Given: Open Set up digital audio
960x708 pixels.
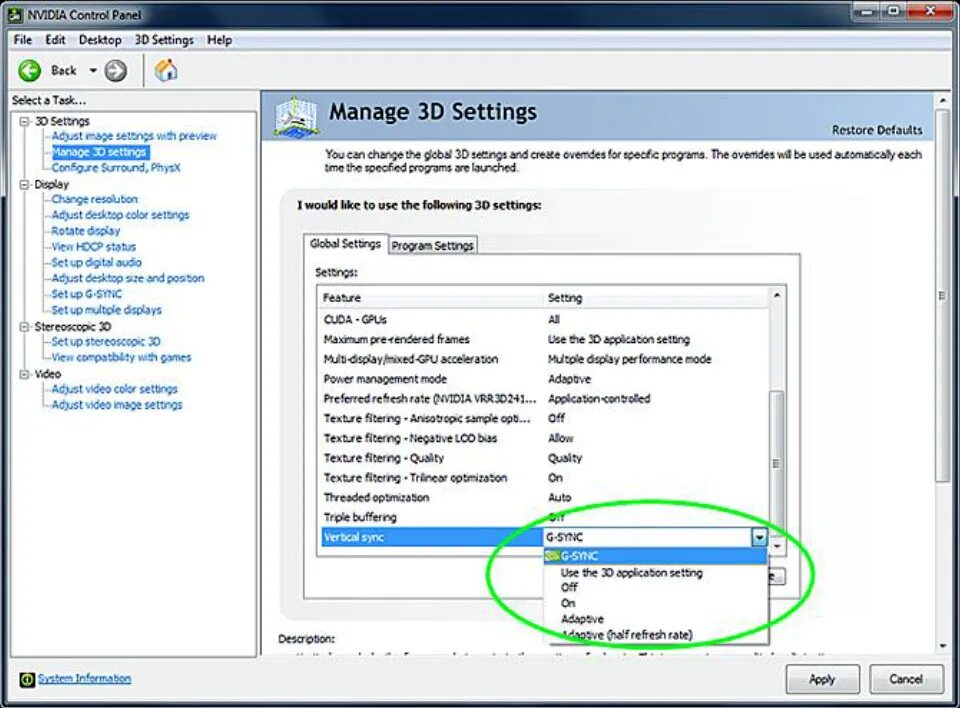Looking at the screenshot, I should point(97,263).
